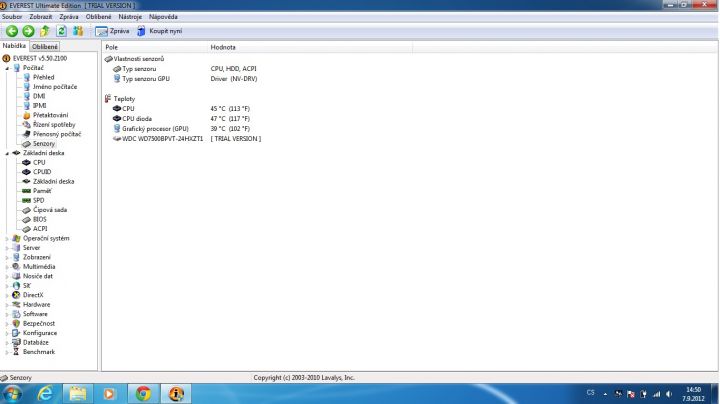
Task: Click the Up level arrow toolbar icon
Action: click(x=45, y=31)
